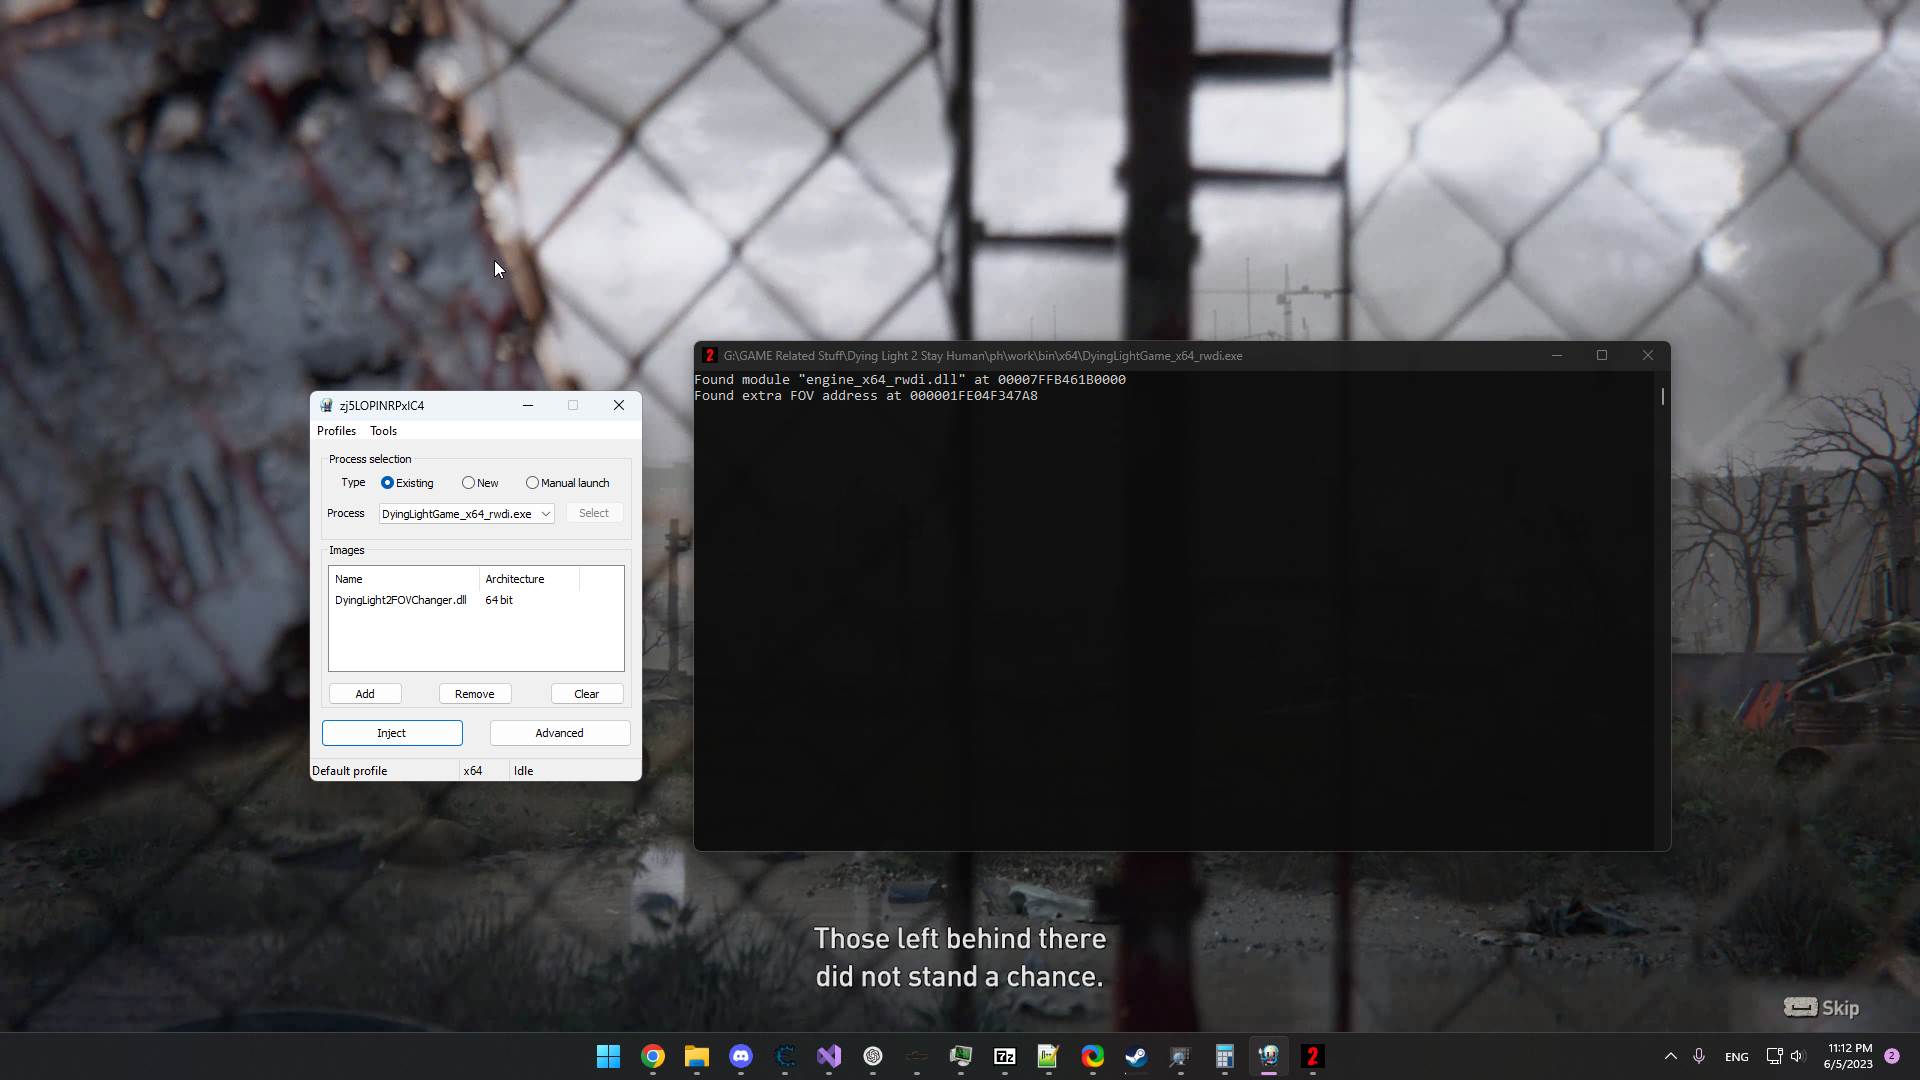
Task: Open File Explorer from the taskbar
Action: pos(697,1057)
